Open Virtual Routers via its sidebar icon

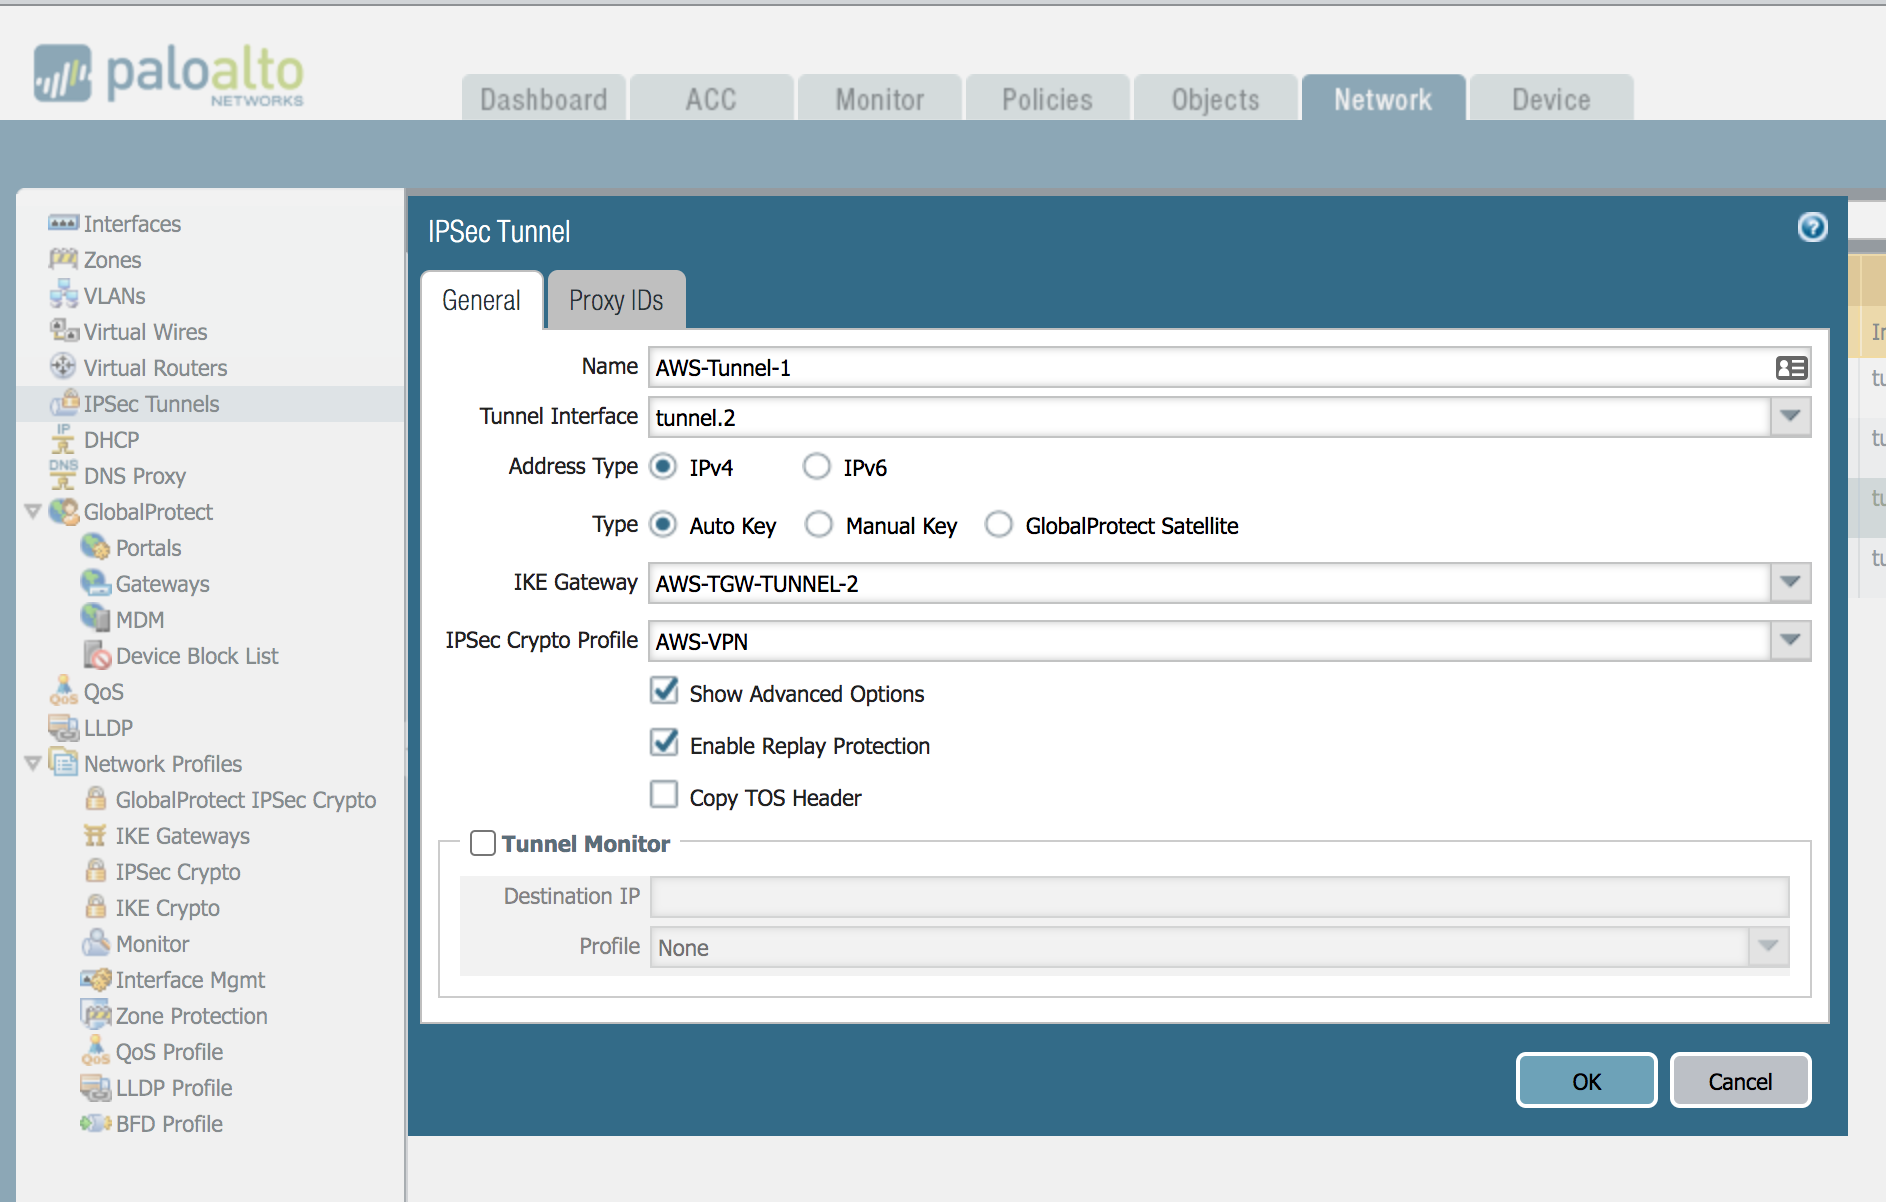[63, 367]
